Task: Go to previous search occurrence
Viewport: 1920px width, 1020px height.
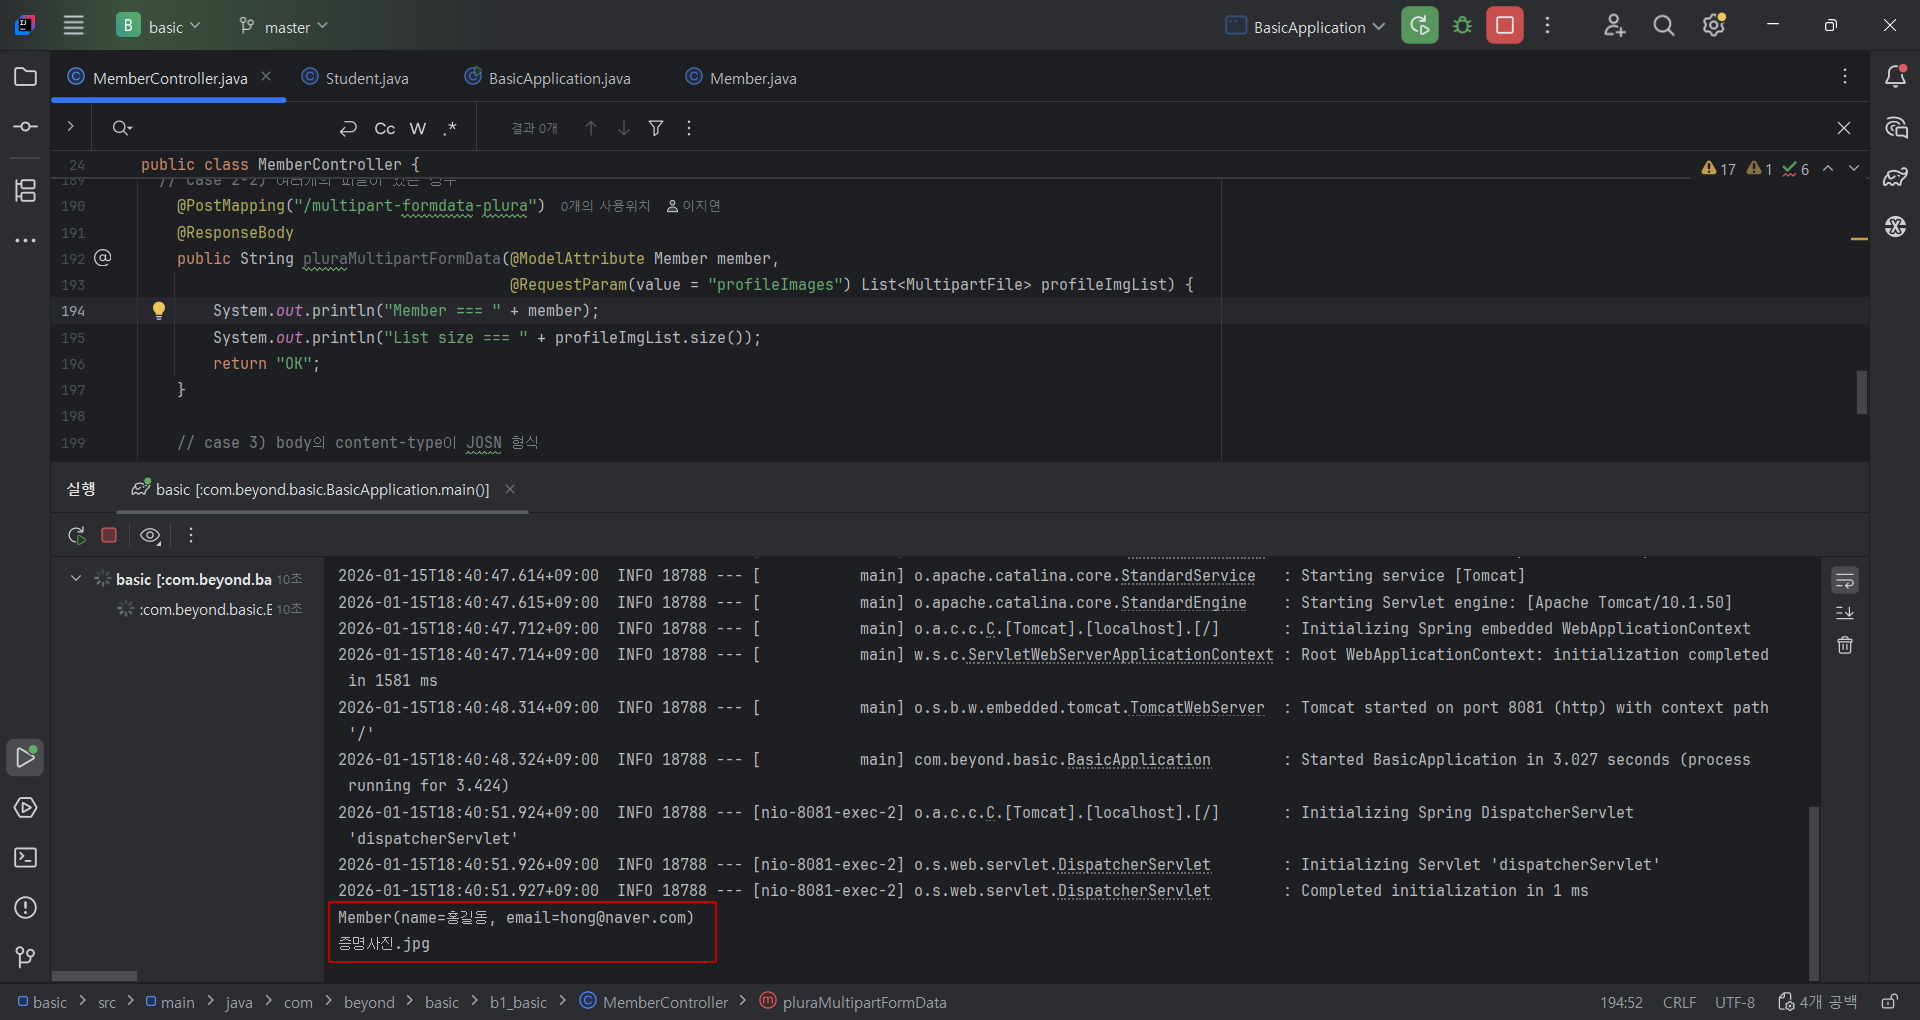Action: click(x=591, y=128)
